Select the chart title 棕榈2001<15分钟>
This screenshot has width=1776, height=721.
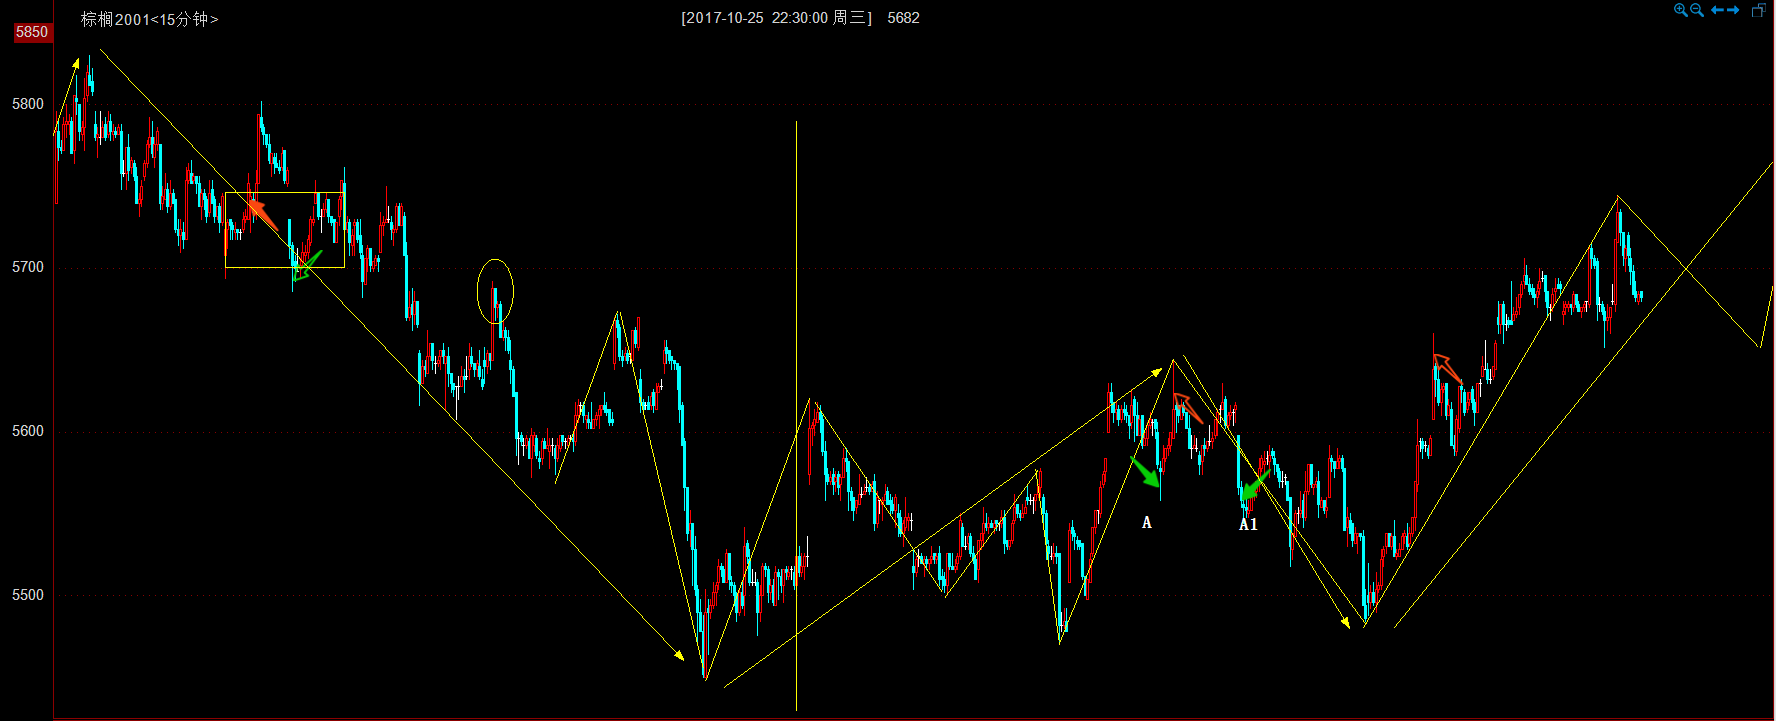click(149, 19)
